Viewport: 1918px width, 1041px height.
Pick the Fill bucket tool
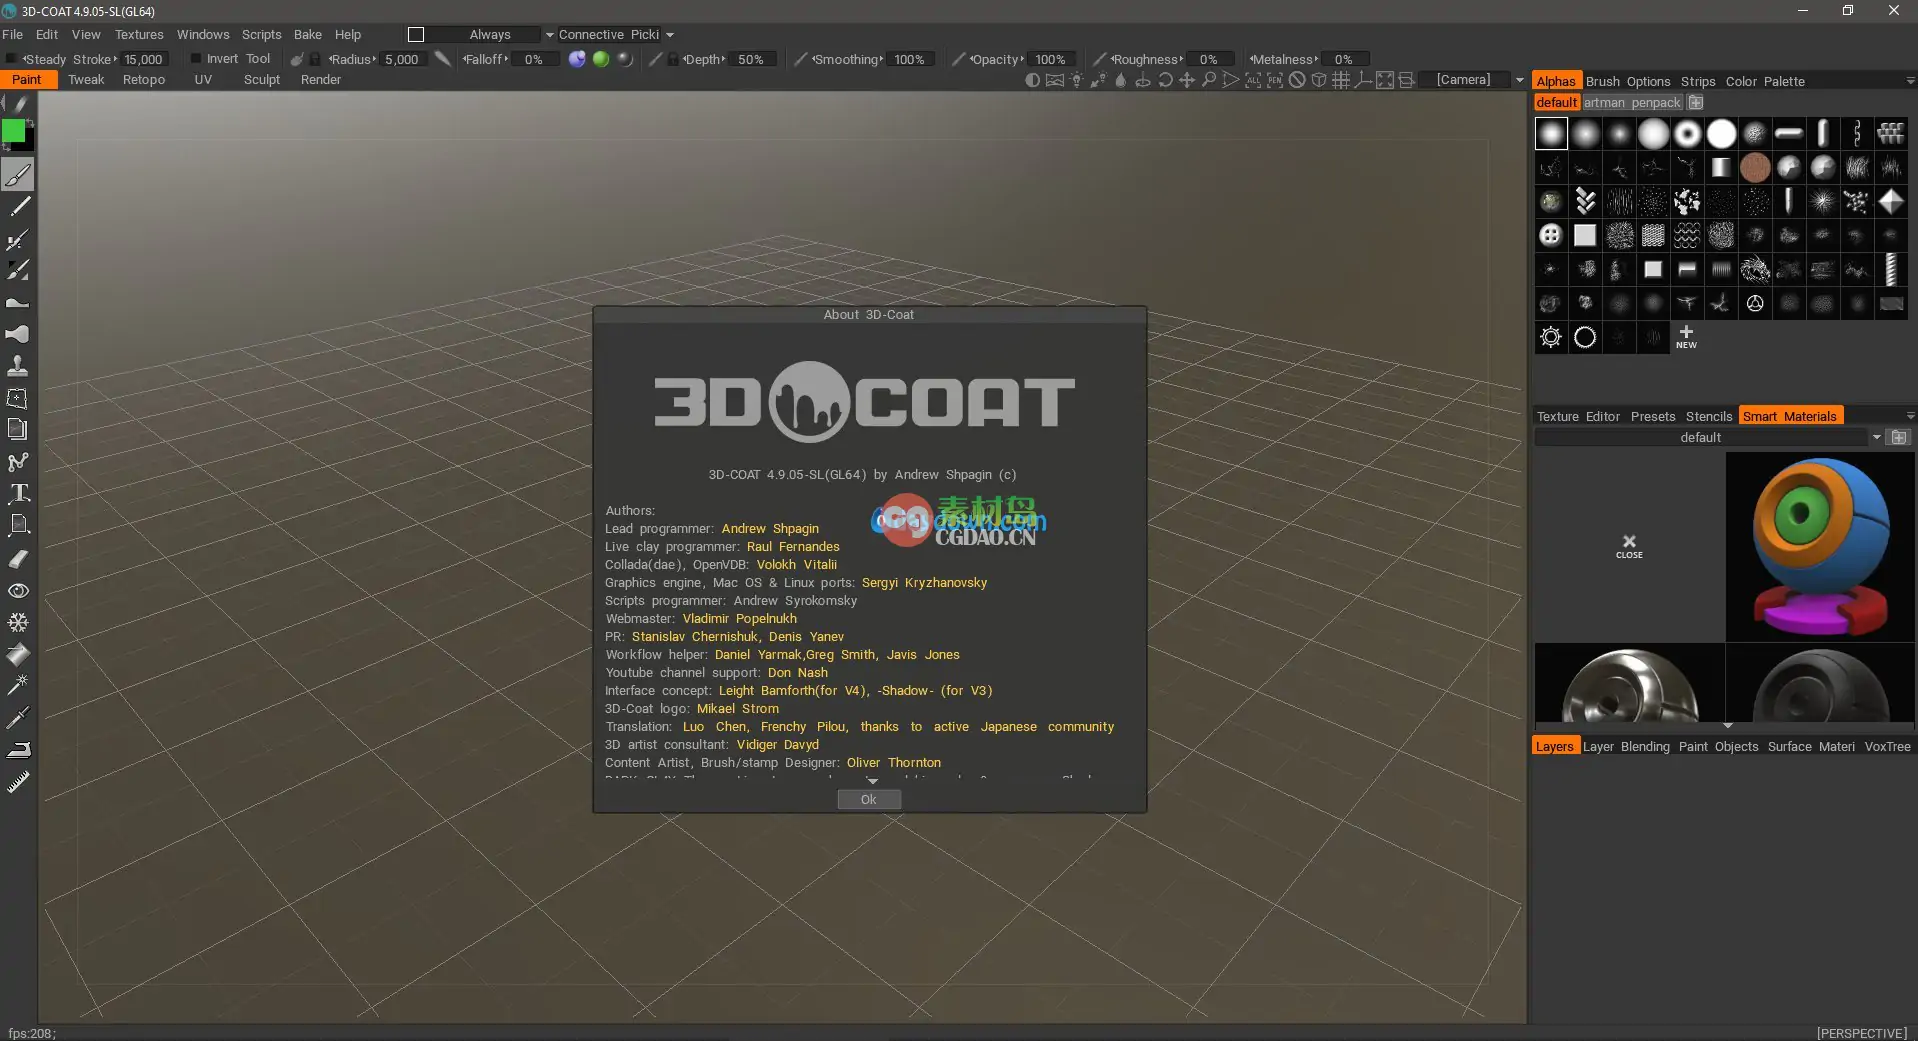click(x=18, y=655)
